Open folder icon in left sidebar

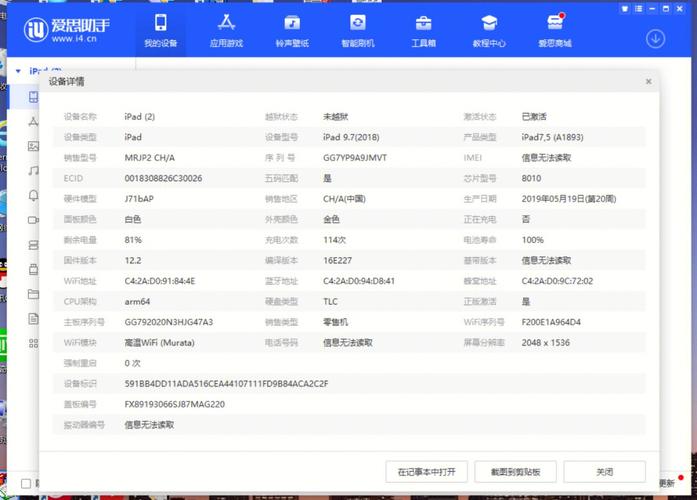[33, 294]
